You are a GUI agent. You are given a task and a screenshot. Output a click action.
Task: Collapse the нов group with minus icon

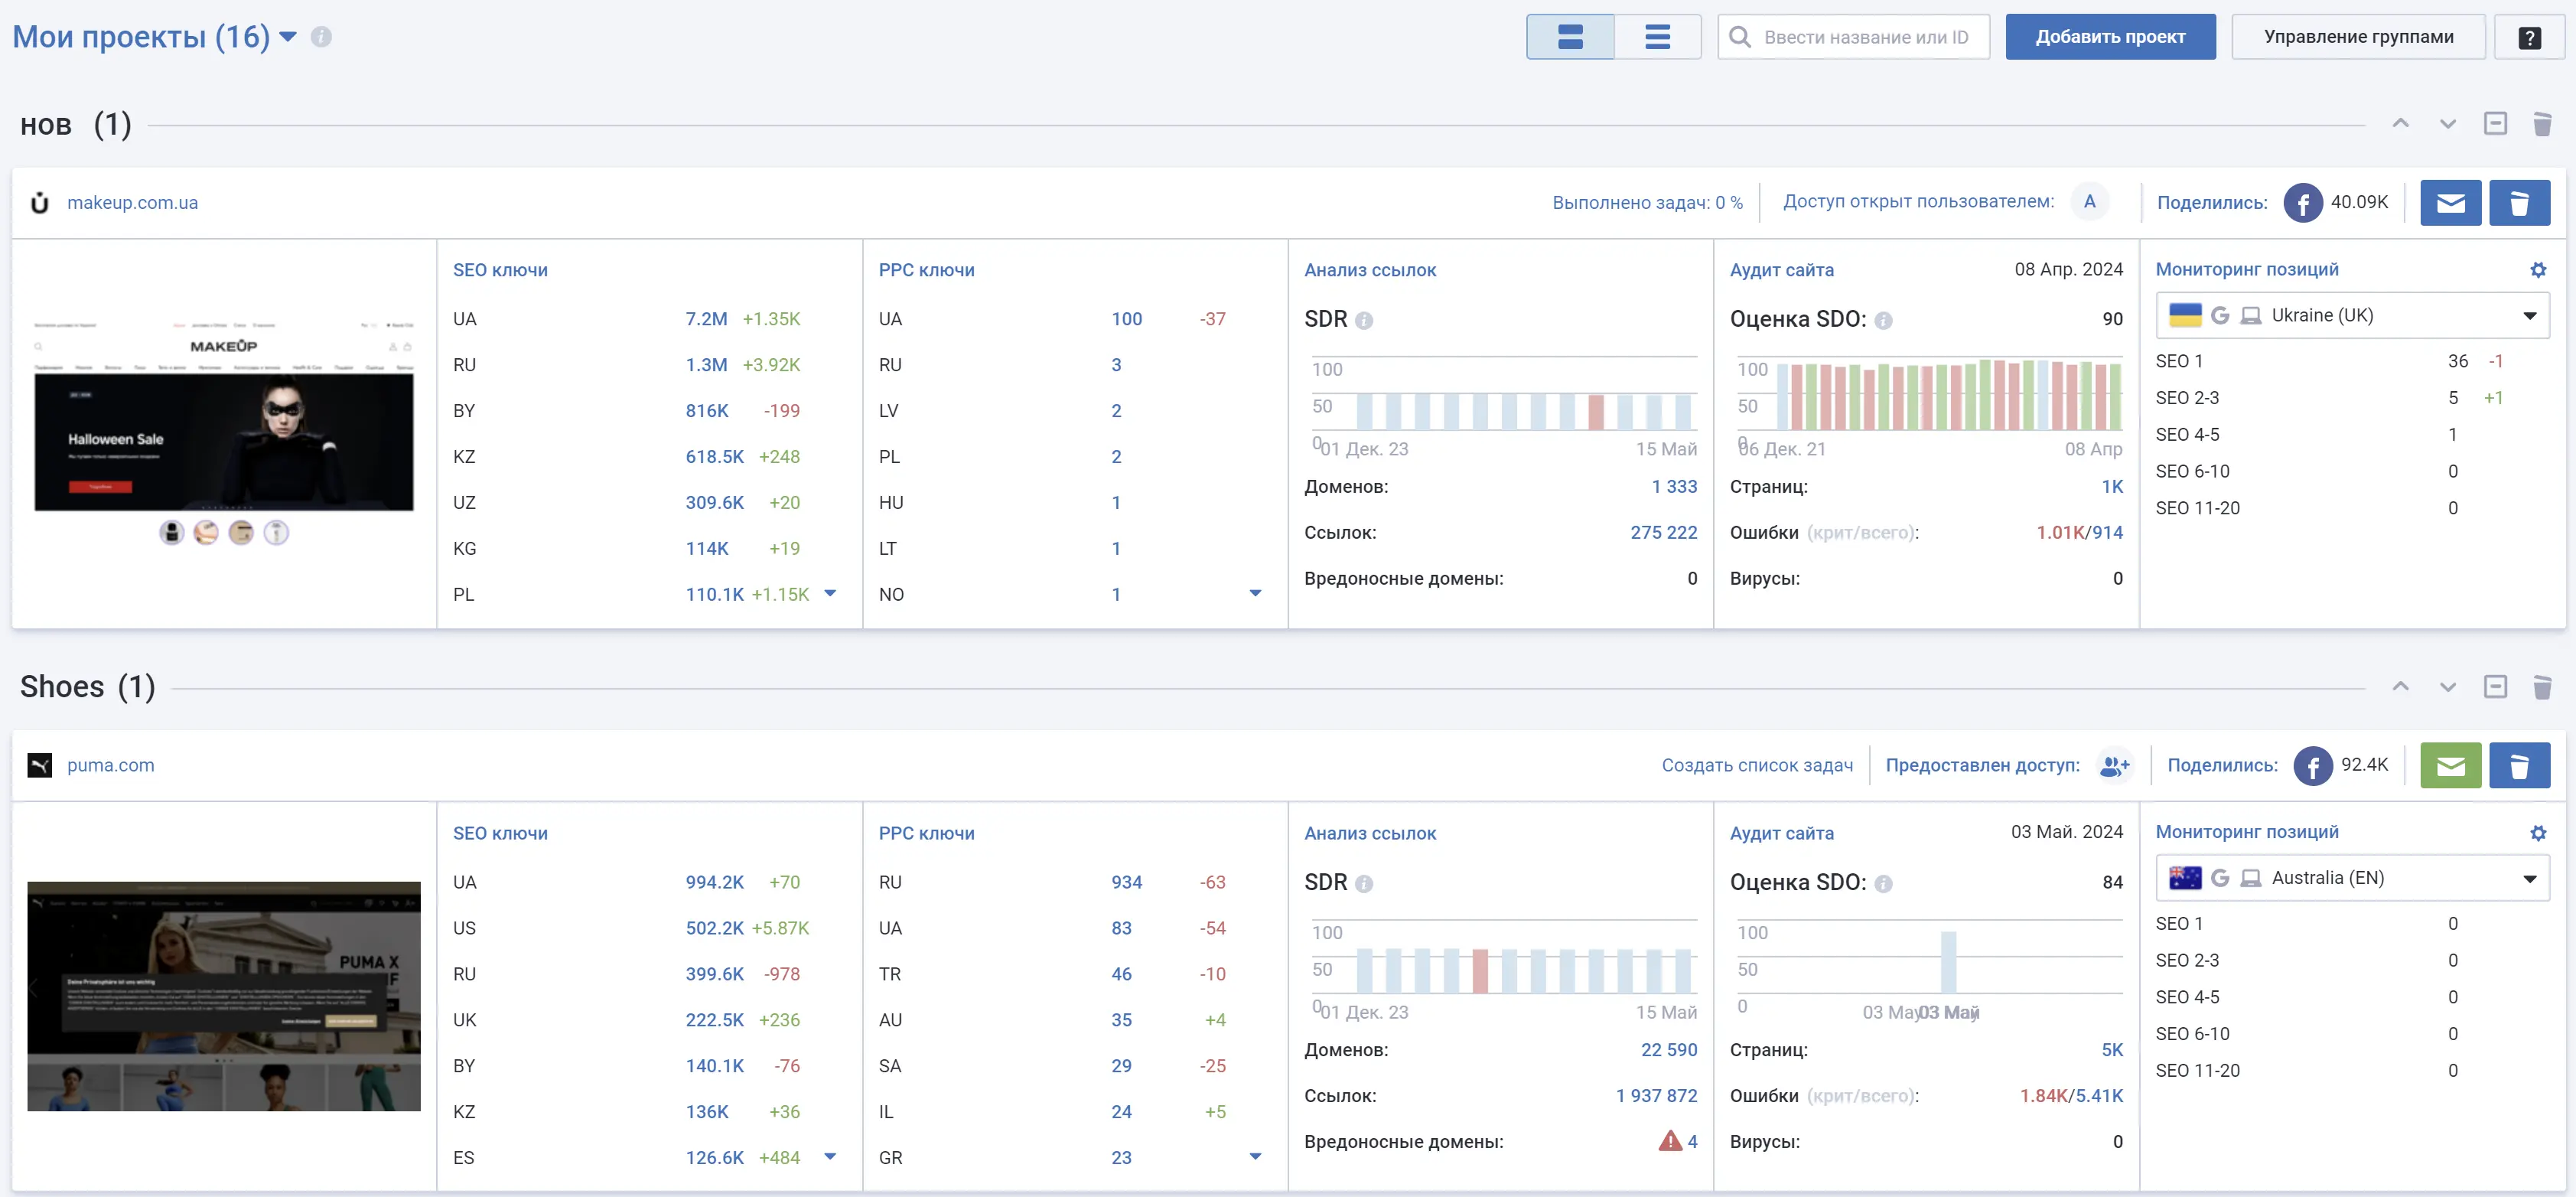2494,124
